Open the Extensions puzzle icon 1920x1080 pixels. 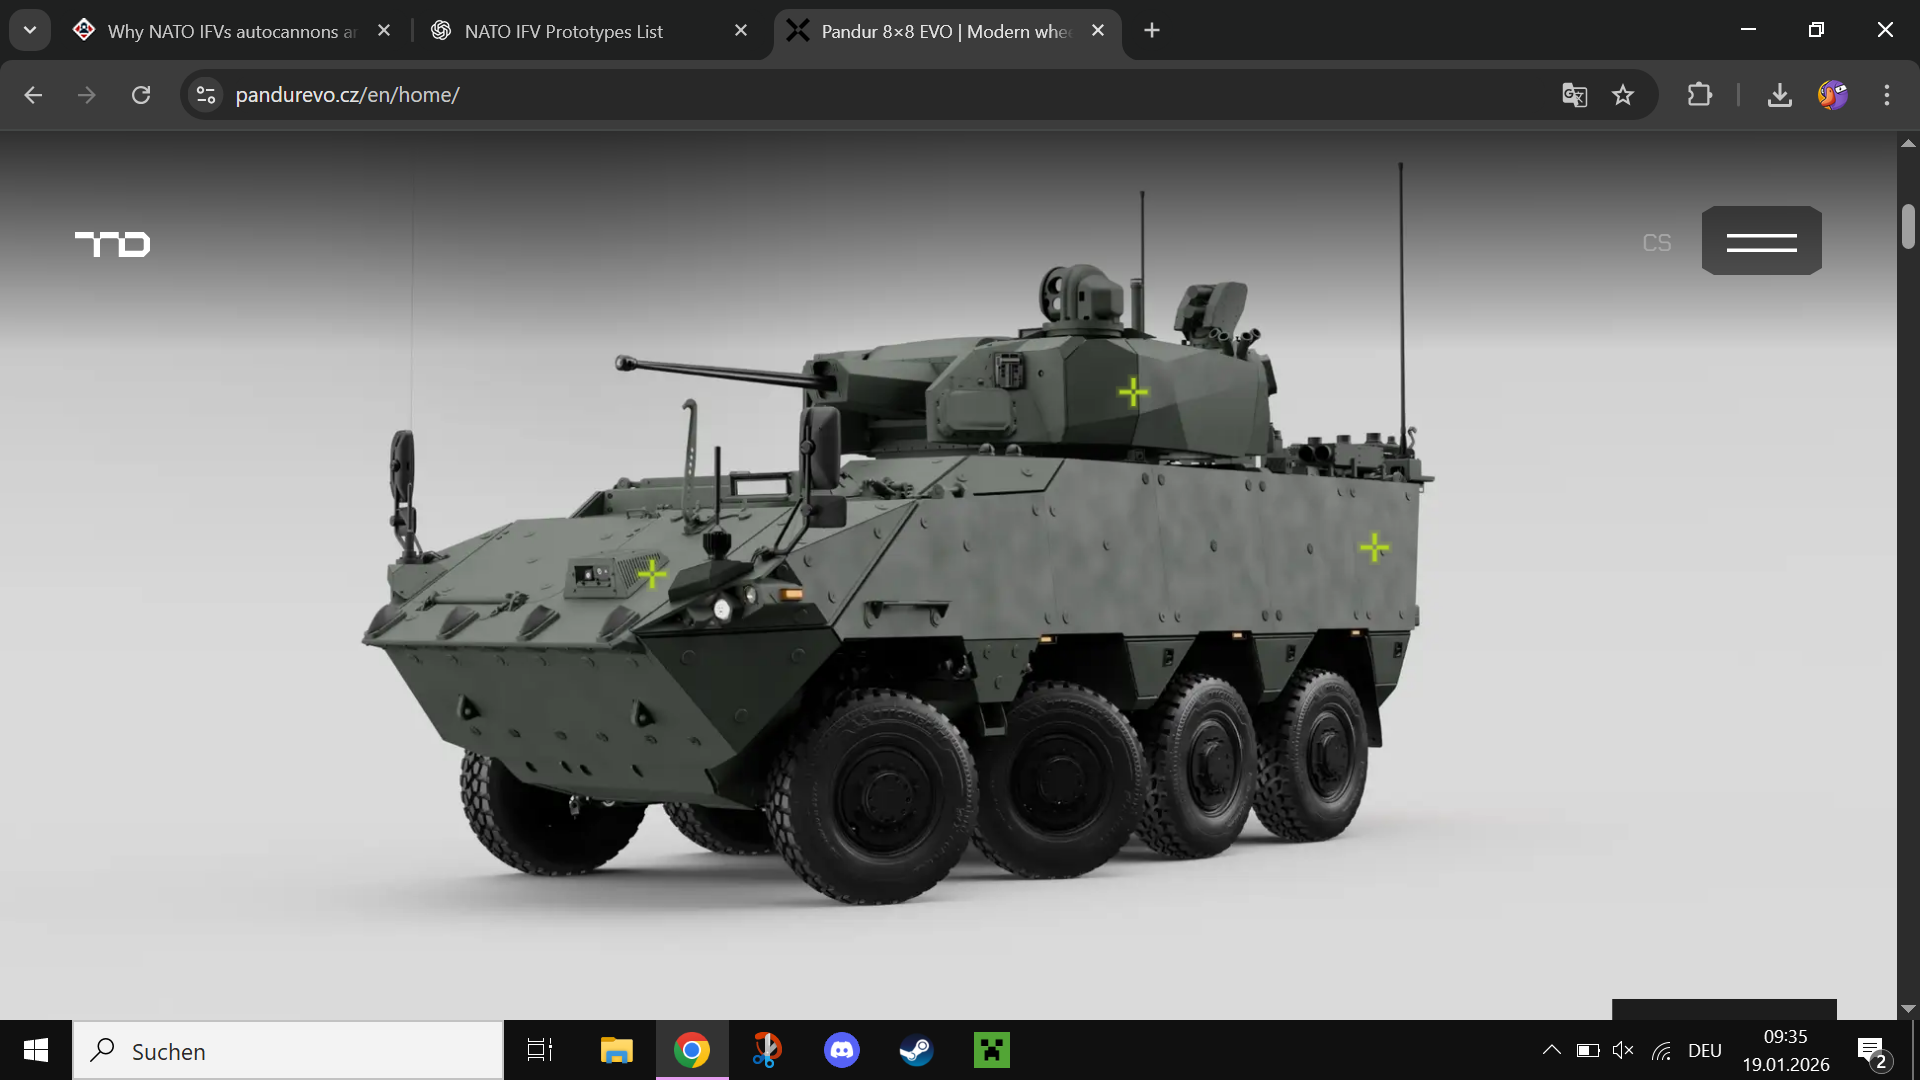point(1699,95)
